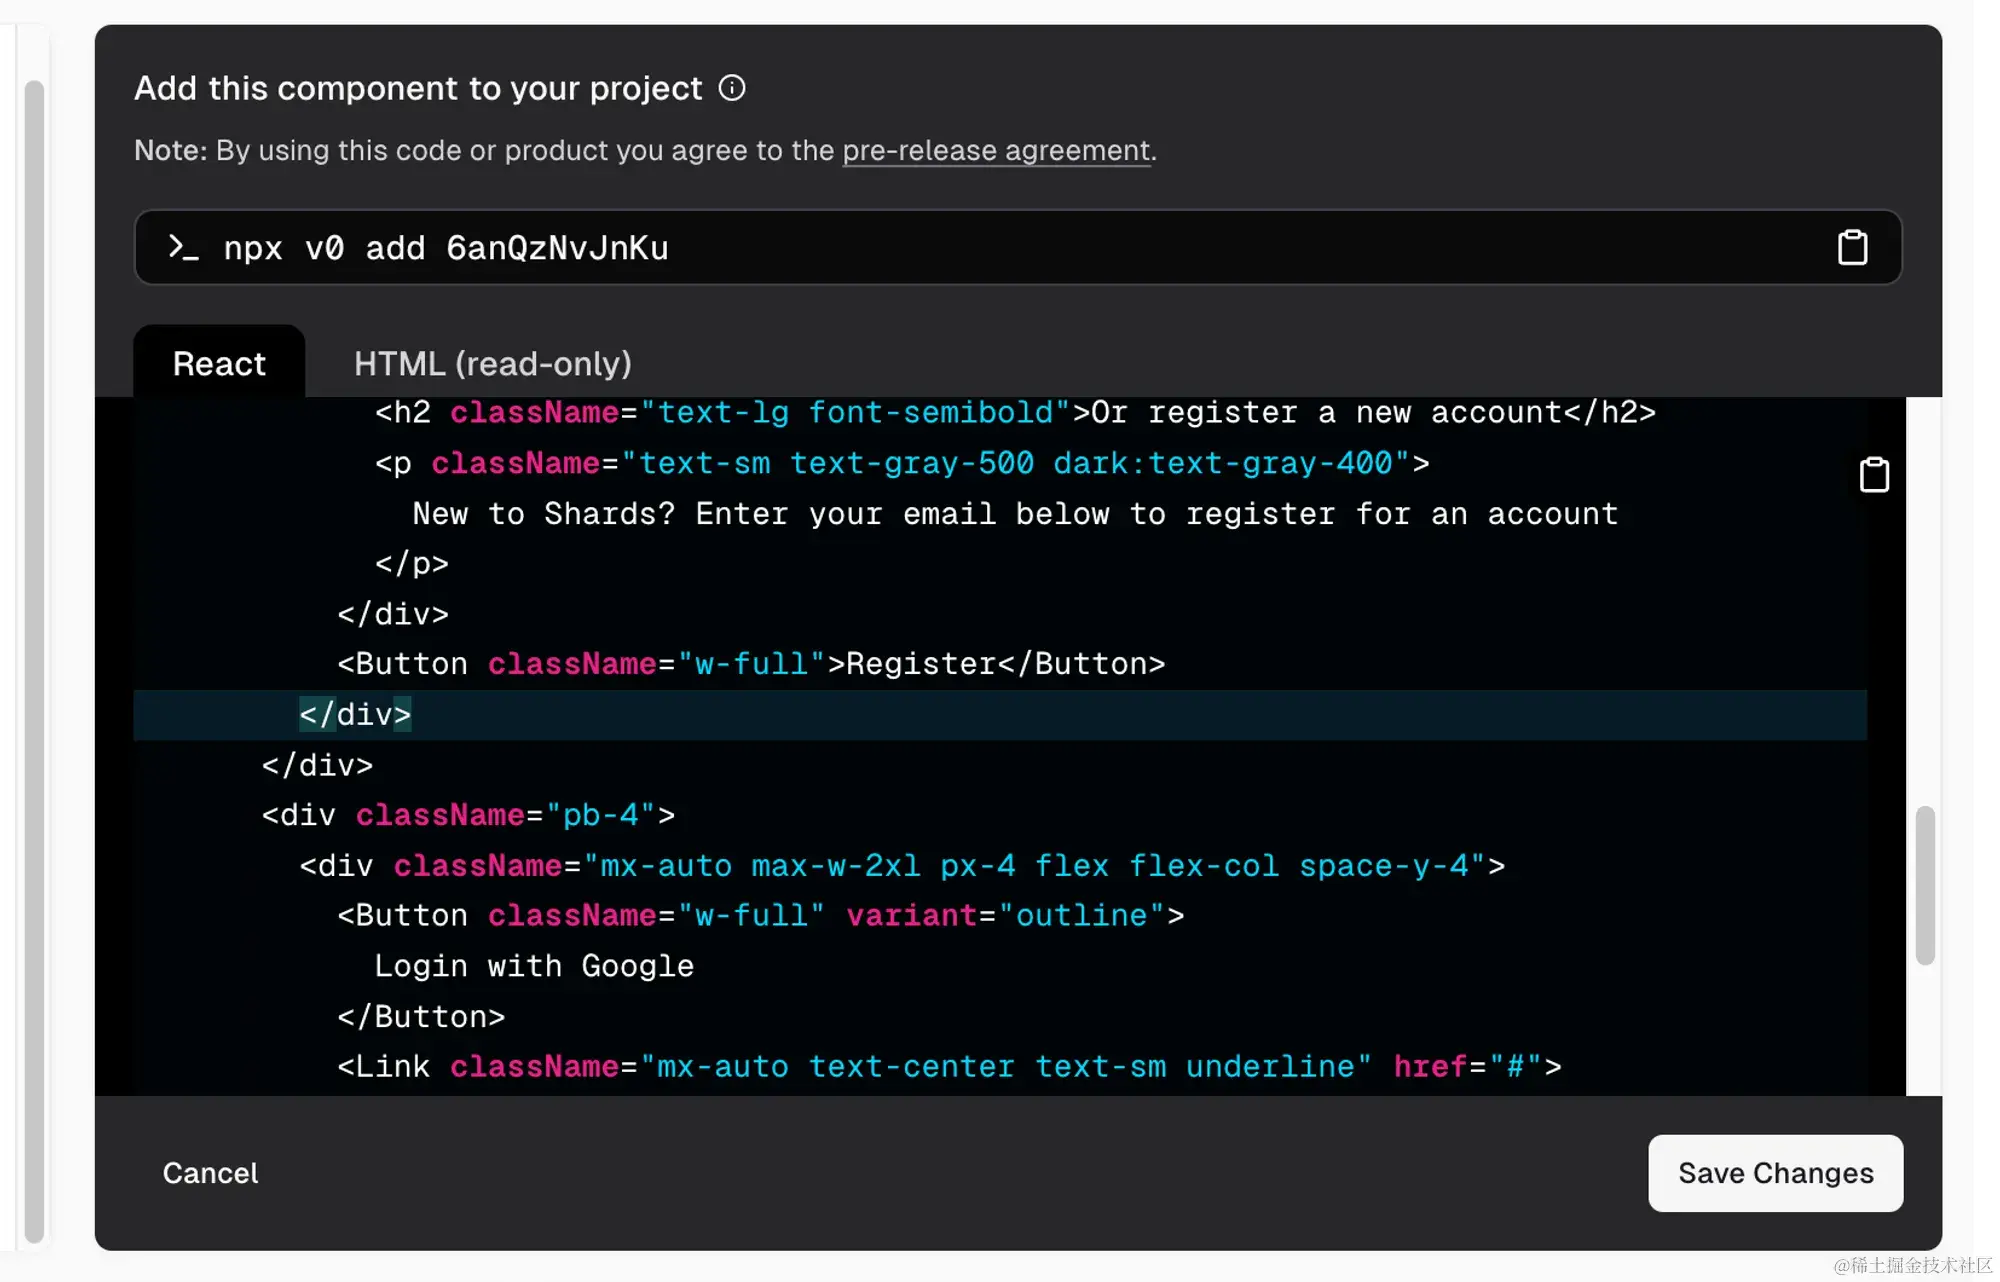The image size is (2000, 1282).
Task: Click the h2 'Or register a new account' line
Action: coord(1015,412)
